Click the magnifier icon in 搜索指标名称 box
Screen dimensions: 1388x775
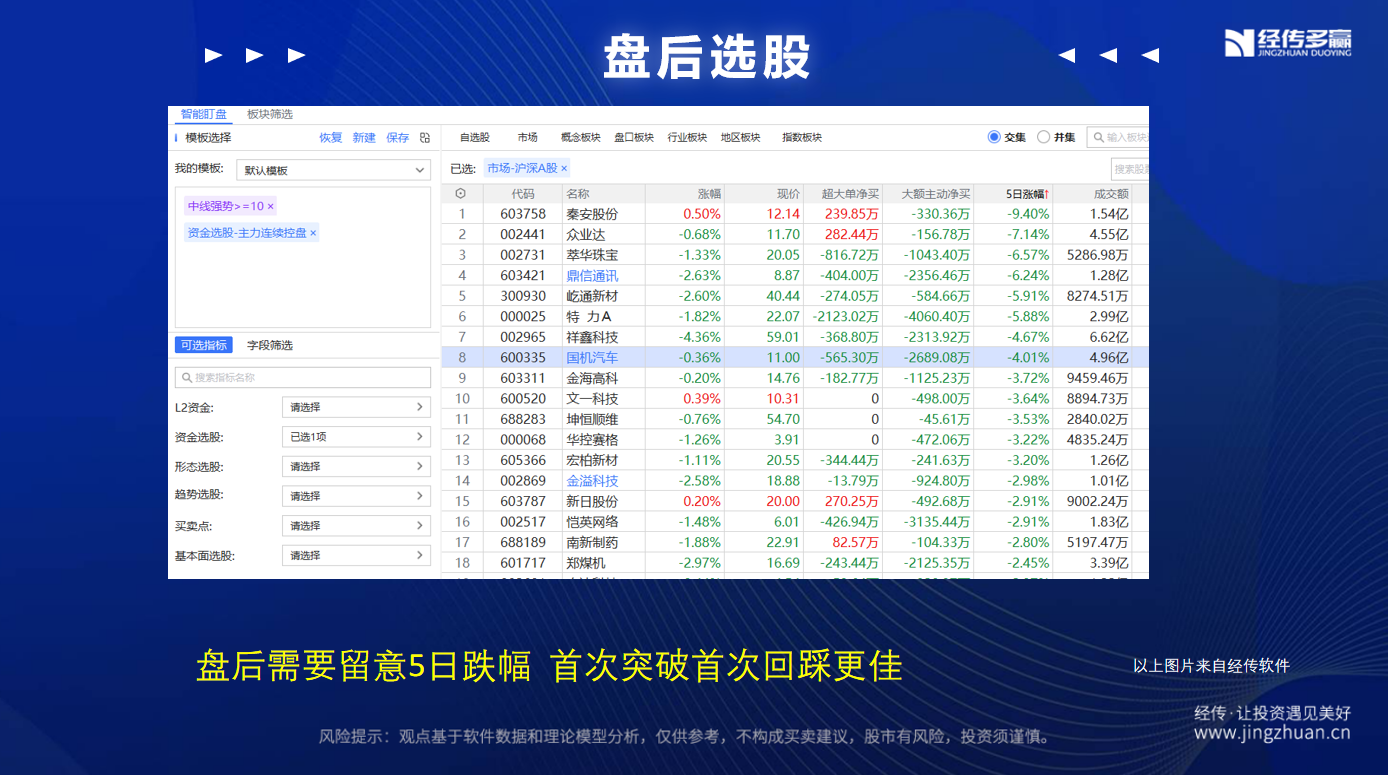(187, 378)
